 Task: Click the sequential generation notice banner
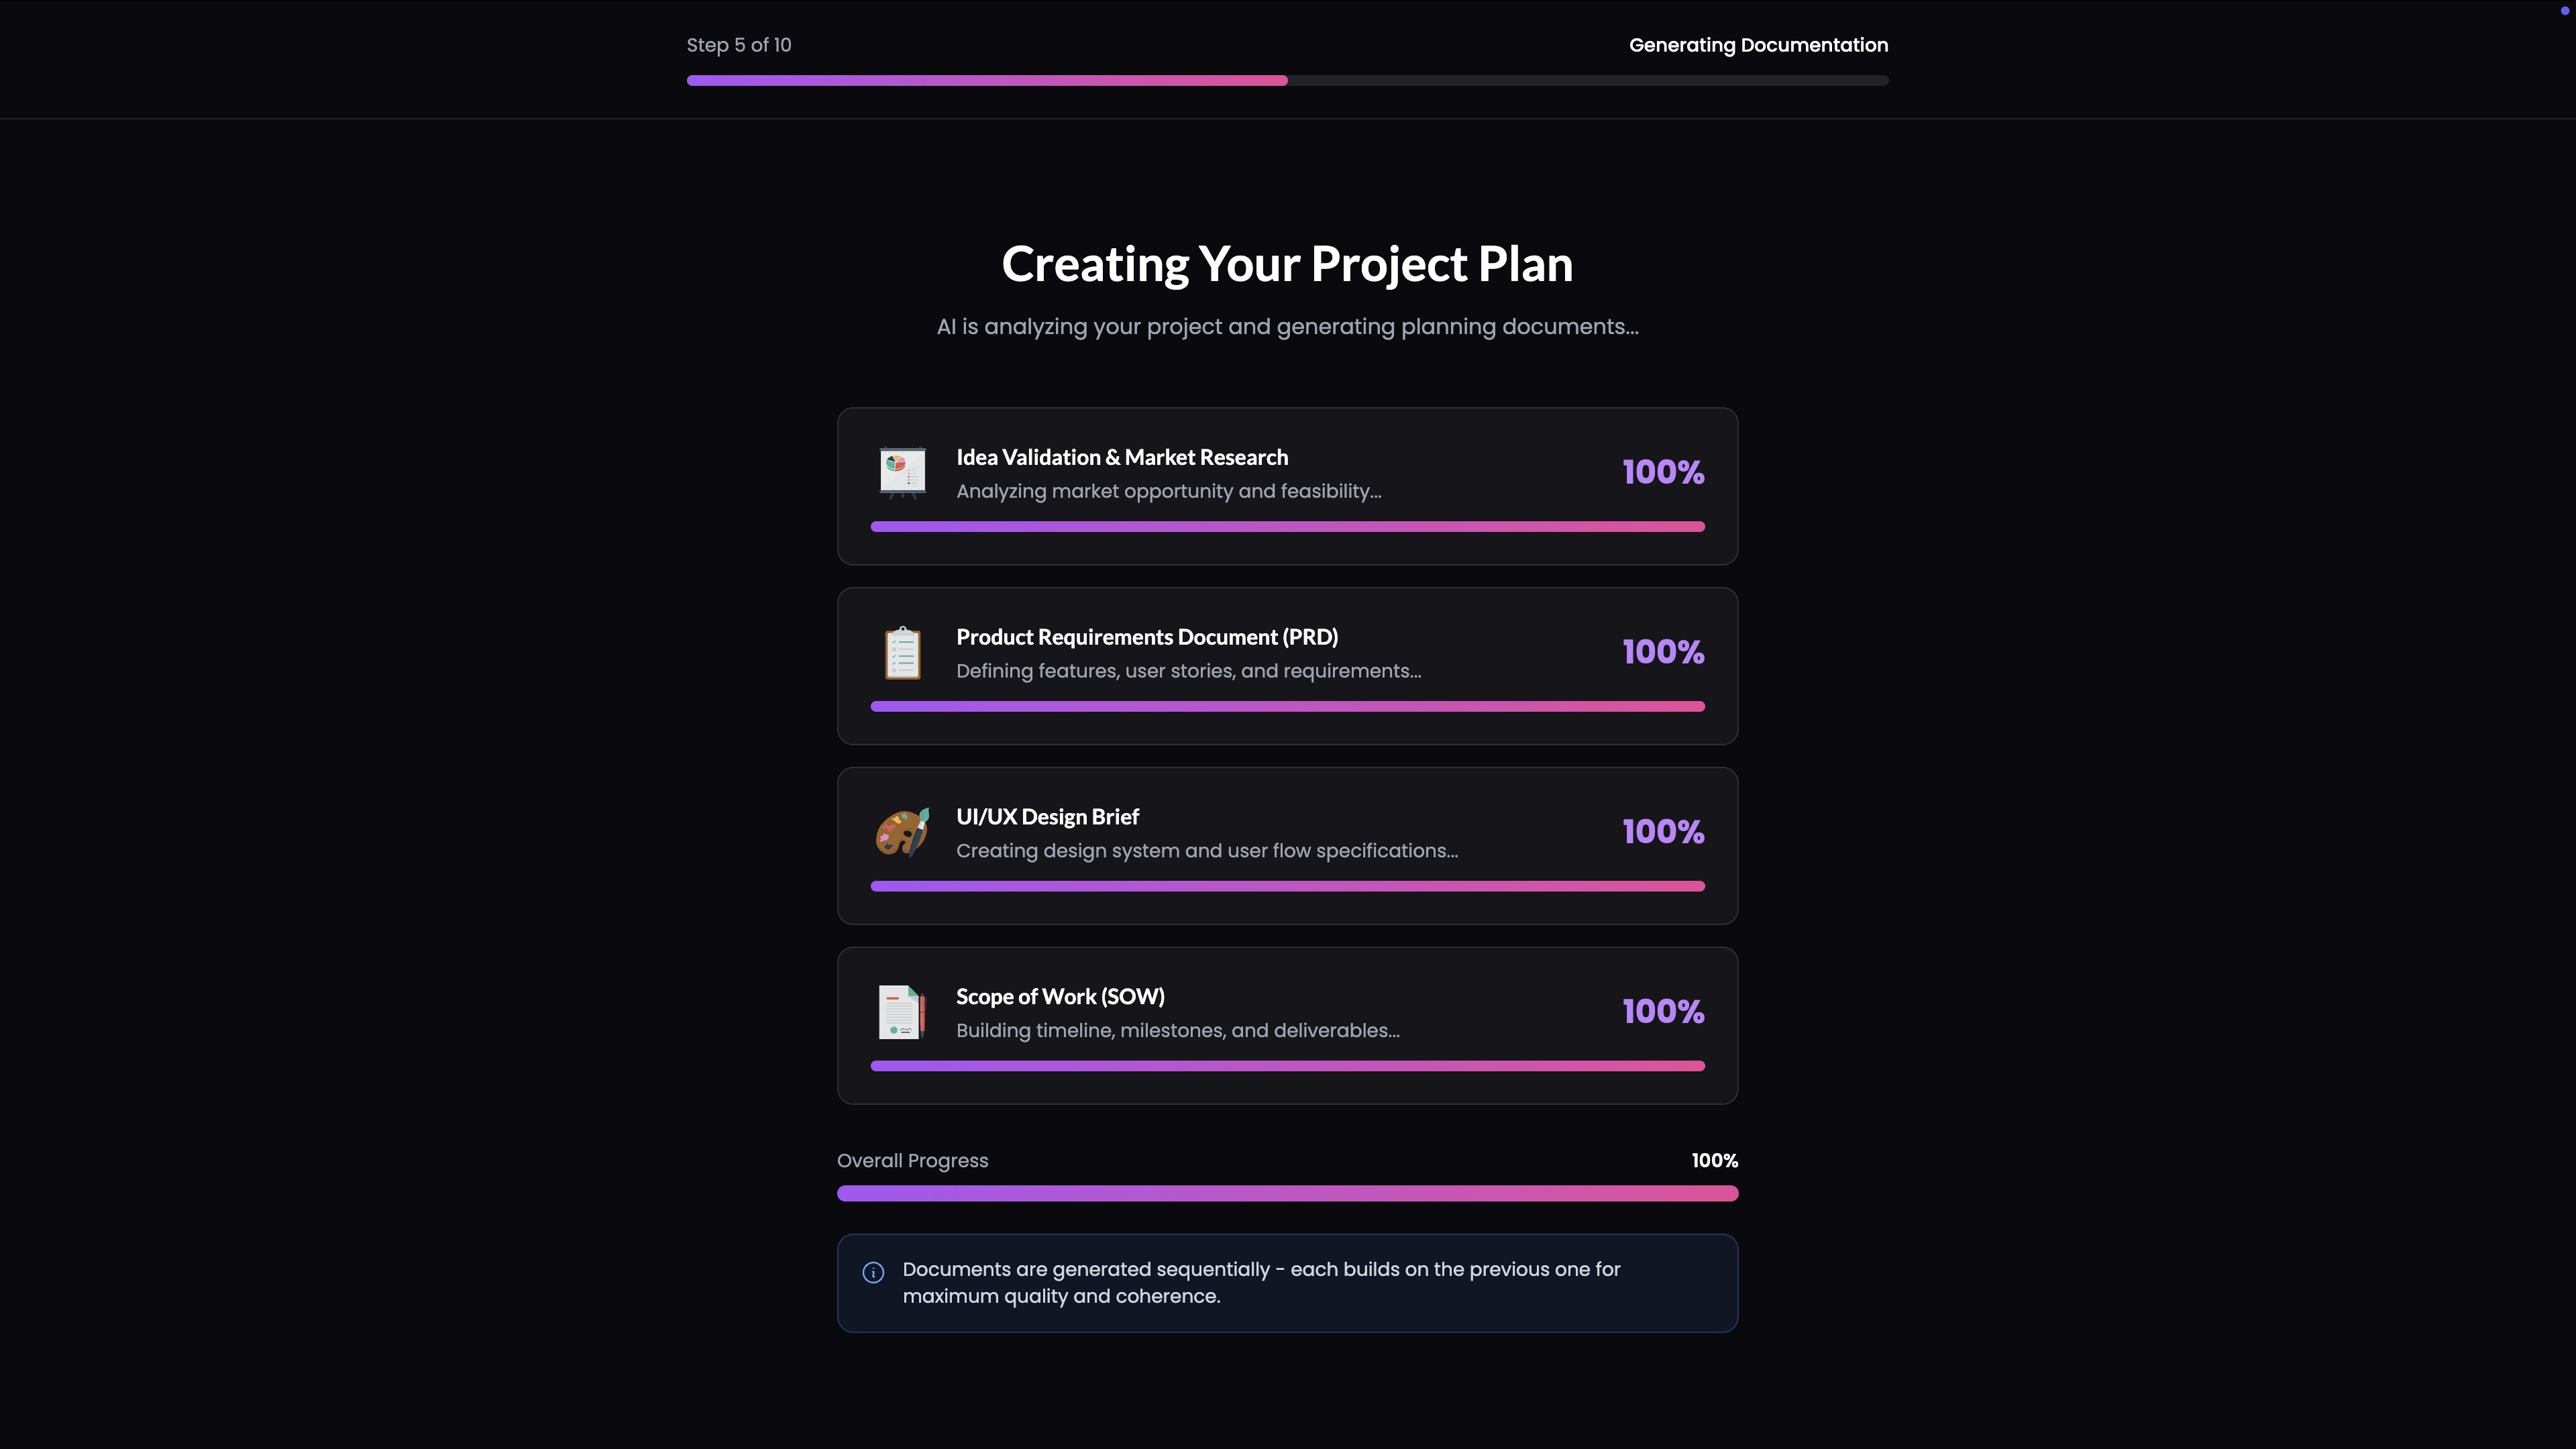click(x=1288, y=1283)
